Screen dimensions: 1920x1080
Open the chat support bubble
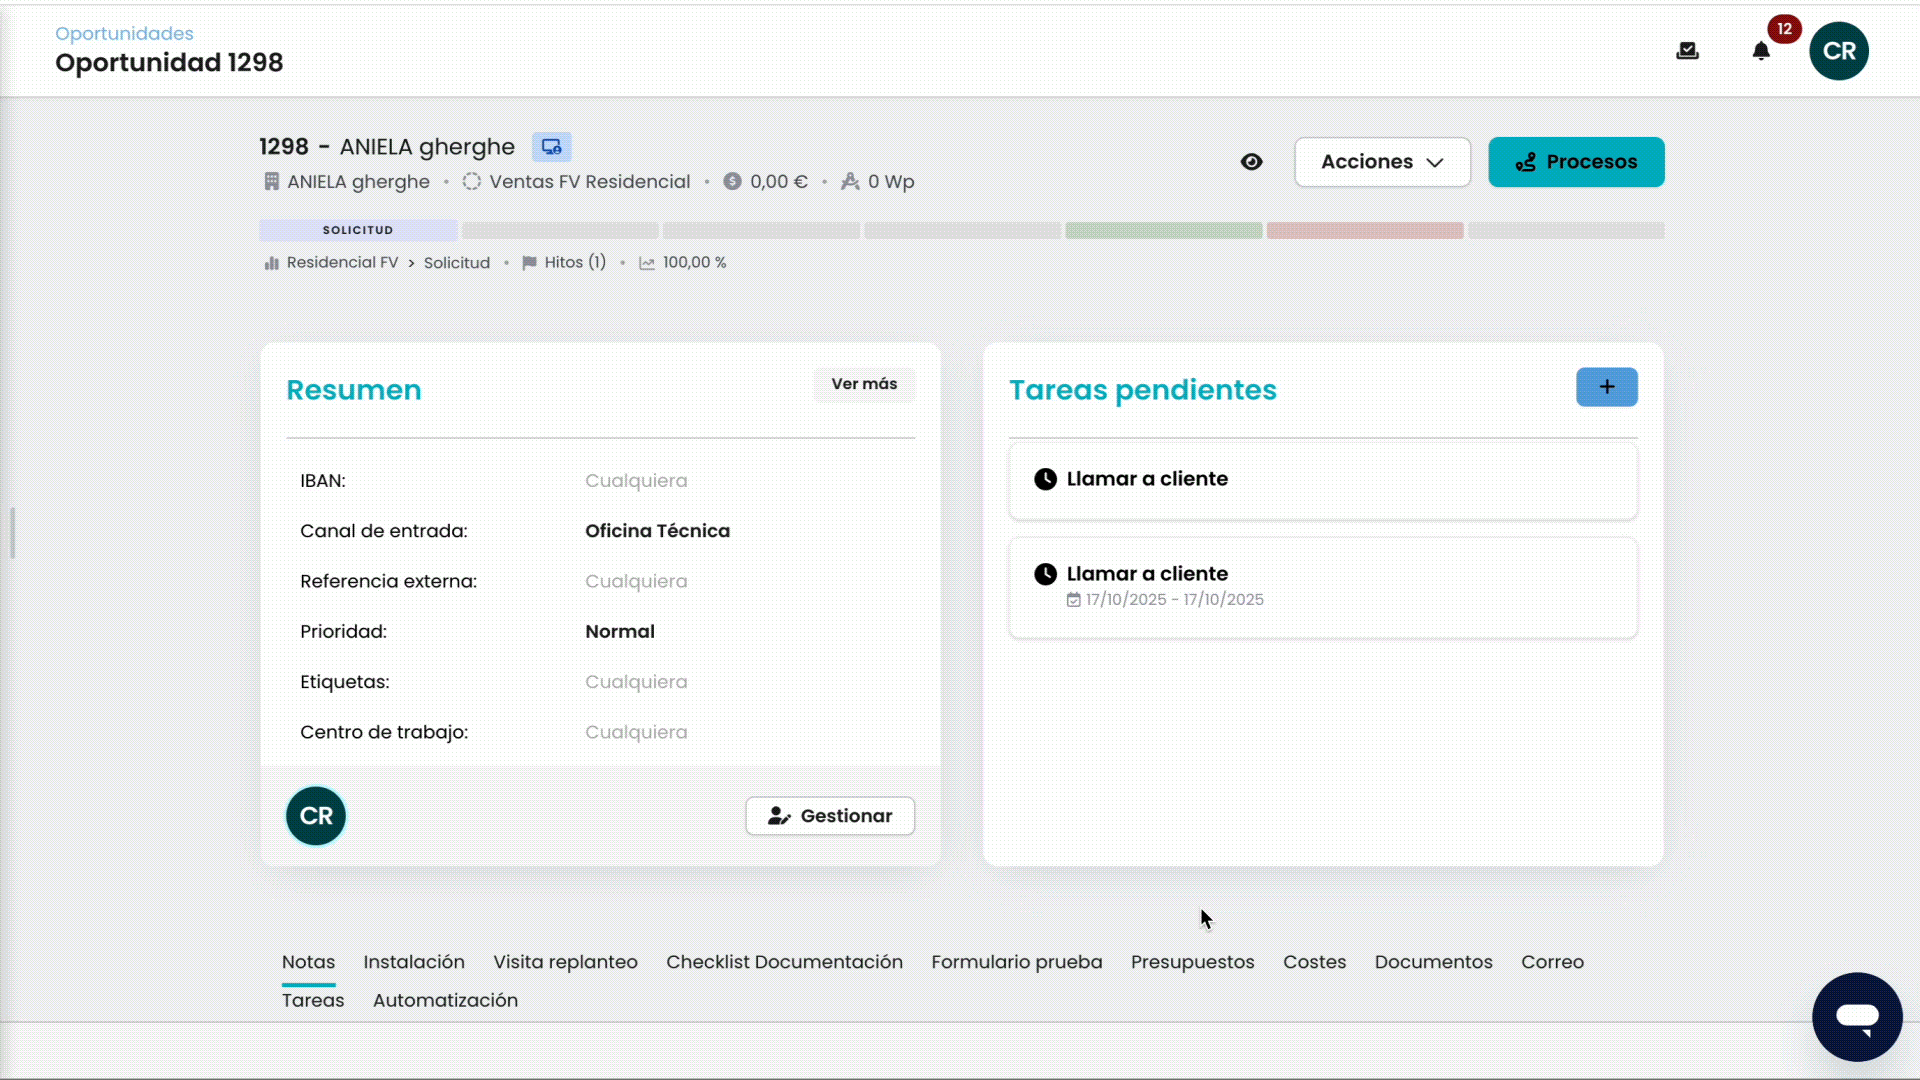tap(1857, 1017)
